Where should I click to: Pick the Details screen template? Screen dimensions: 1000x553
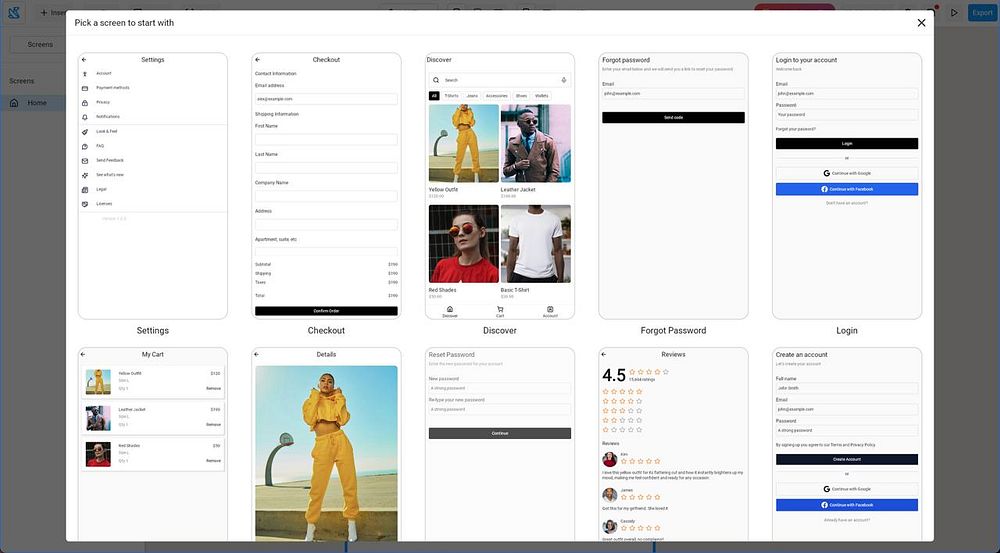point(326,444)
